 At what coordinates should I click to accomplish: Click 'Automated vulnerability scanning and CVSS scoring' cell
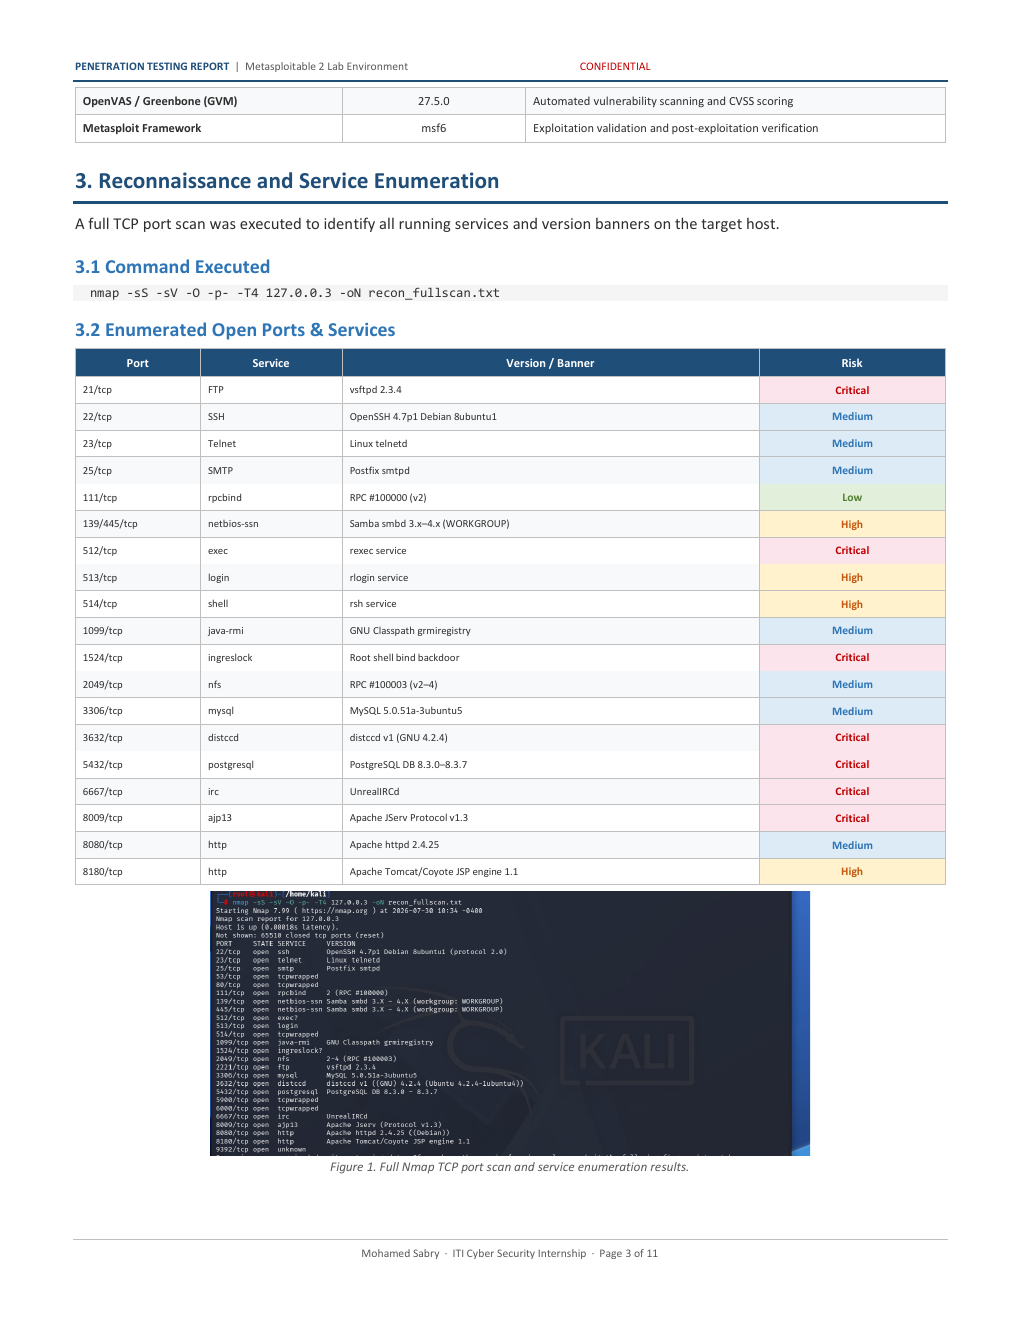click(x=735, y=101)
